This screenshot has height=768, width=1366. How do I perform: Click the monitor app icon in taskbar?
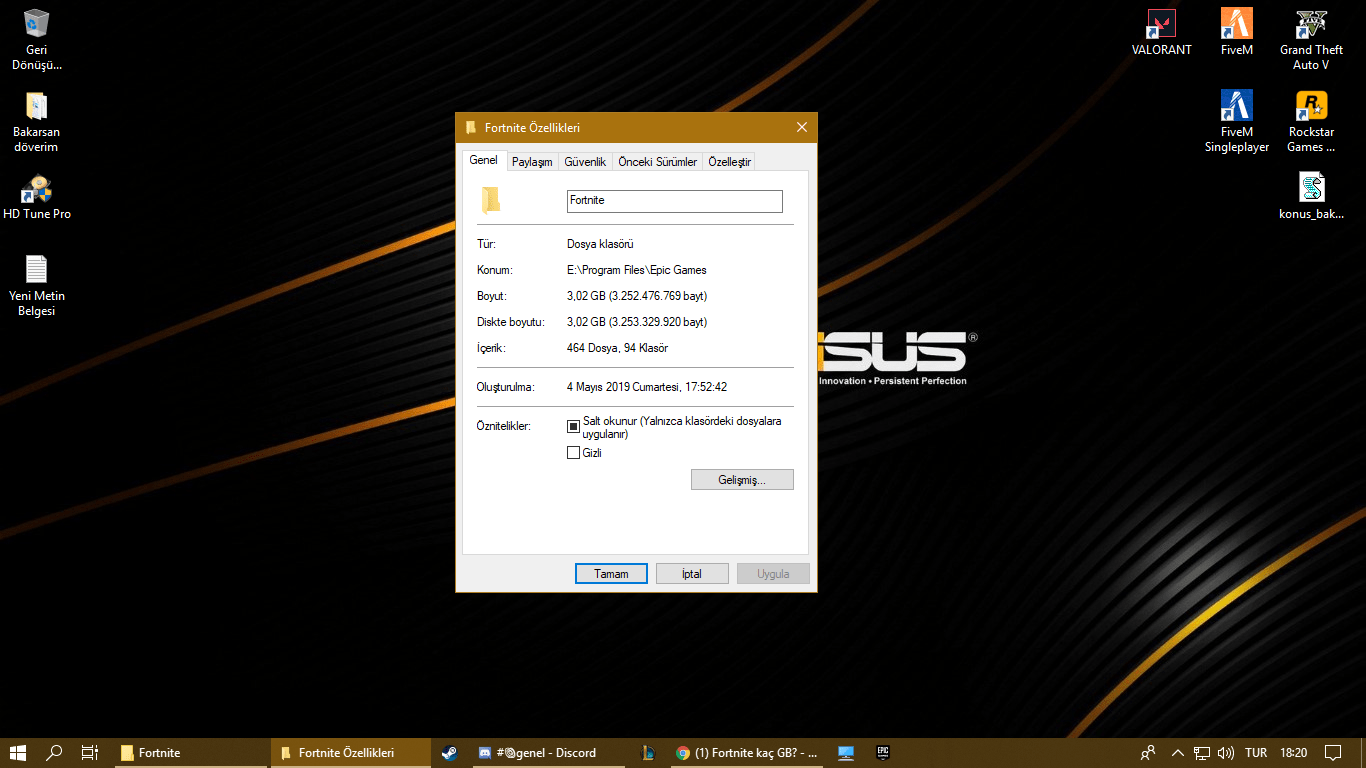(x=846, y=753)
